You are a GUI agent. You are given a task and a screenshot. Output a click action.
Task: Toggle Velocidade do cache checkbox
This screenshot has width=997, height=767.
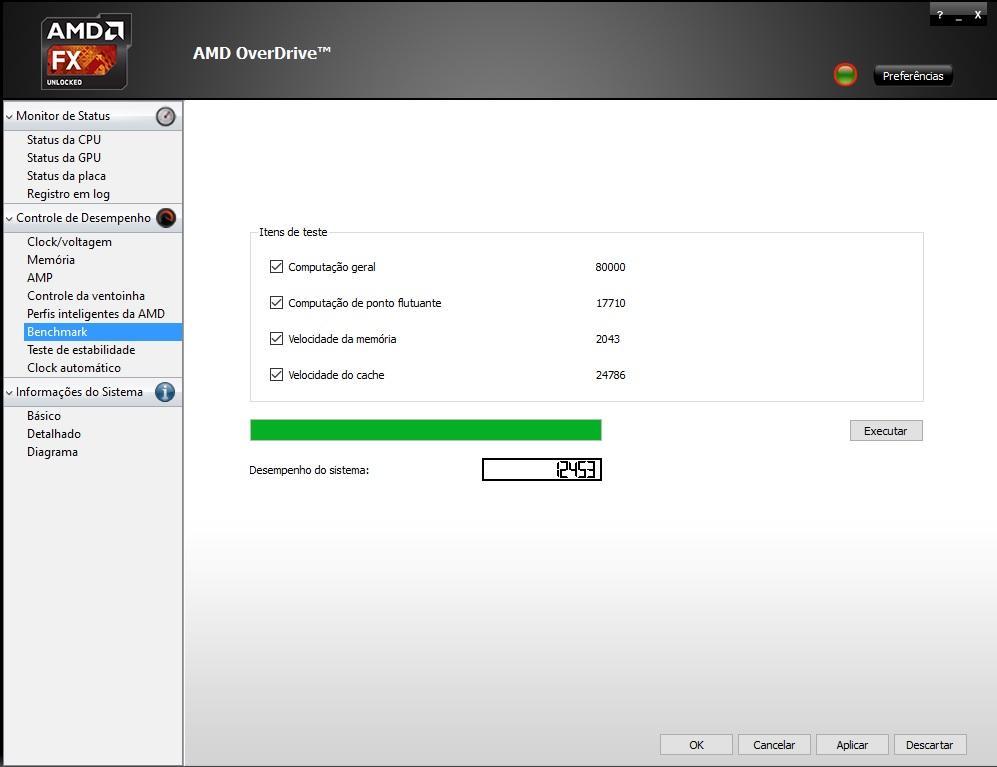point(276,375)
